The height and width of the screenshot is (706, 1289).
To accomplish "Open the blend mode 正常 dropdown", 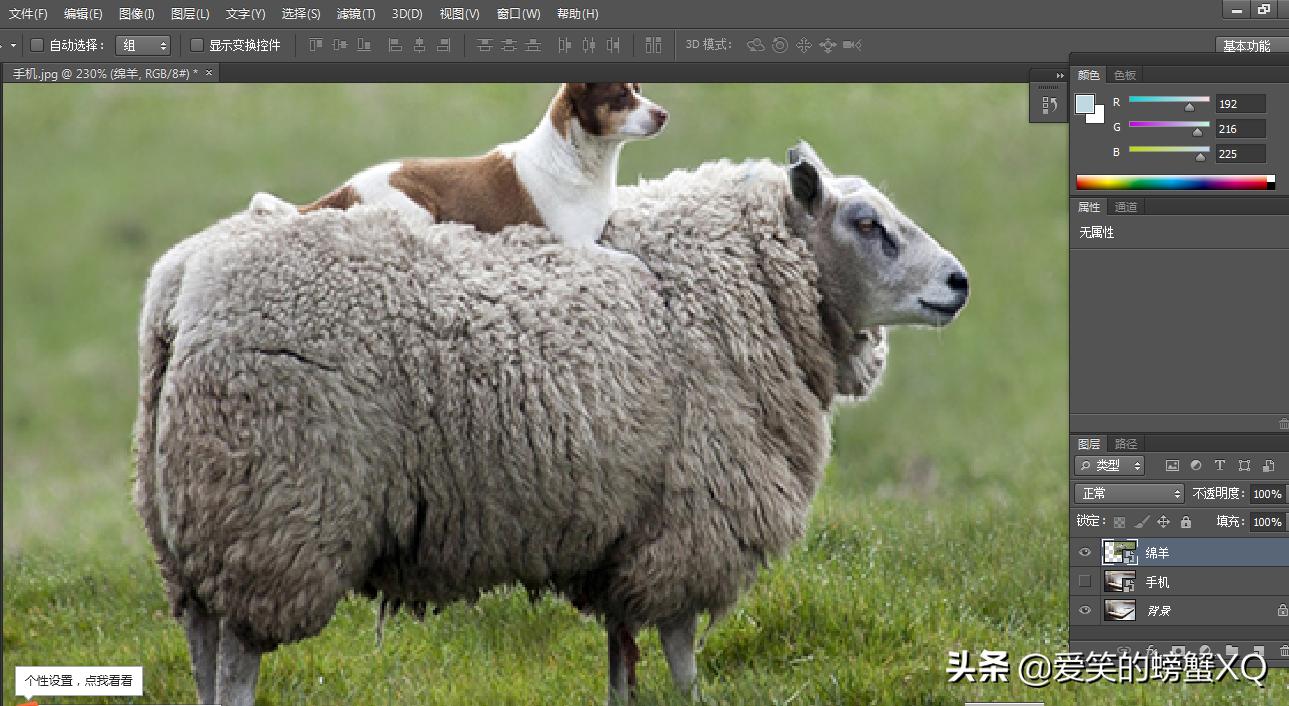I will [1128, 493].
